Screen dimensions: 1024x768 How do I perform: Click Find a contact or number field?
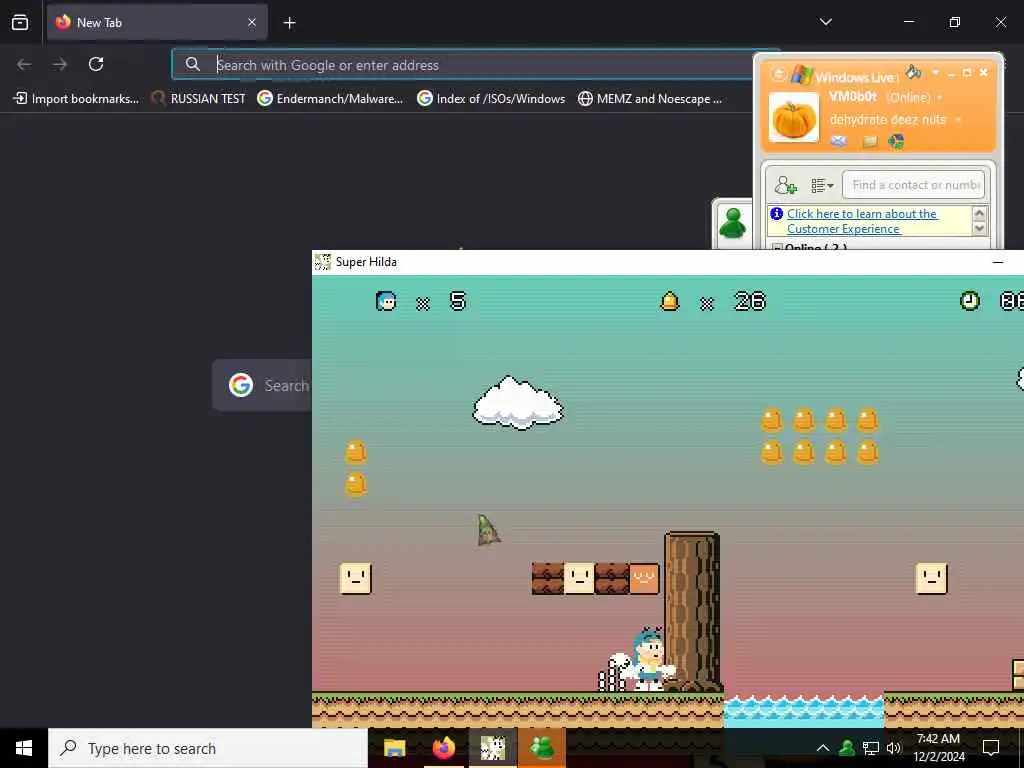914,185
